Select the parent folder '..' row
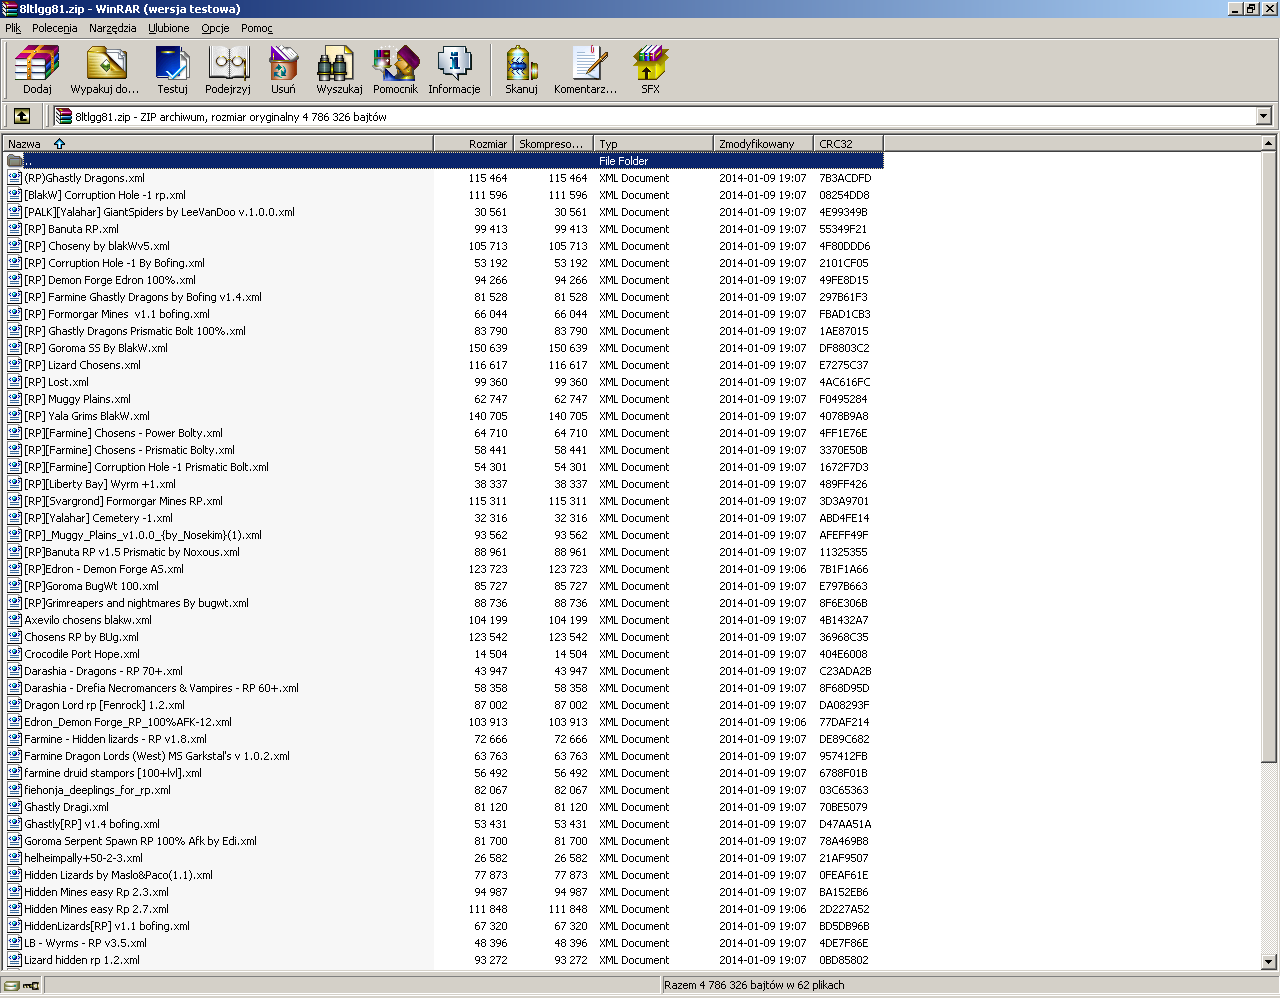Image resolution: width=1280 pixels, height=998 pixels. (x=28, y=161)
